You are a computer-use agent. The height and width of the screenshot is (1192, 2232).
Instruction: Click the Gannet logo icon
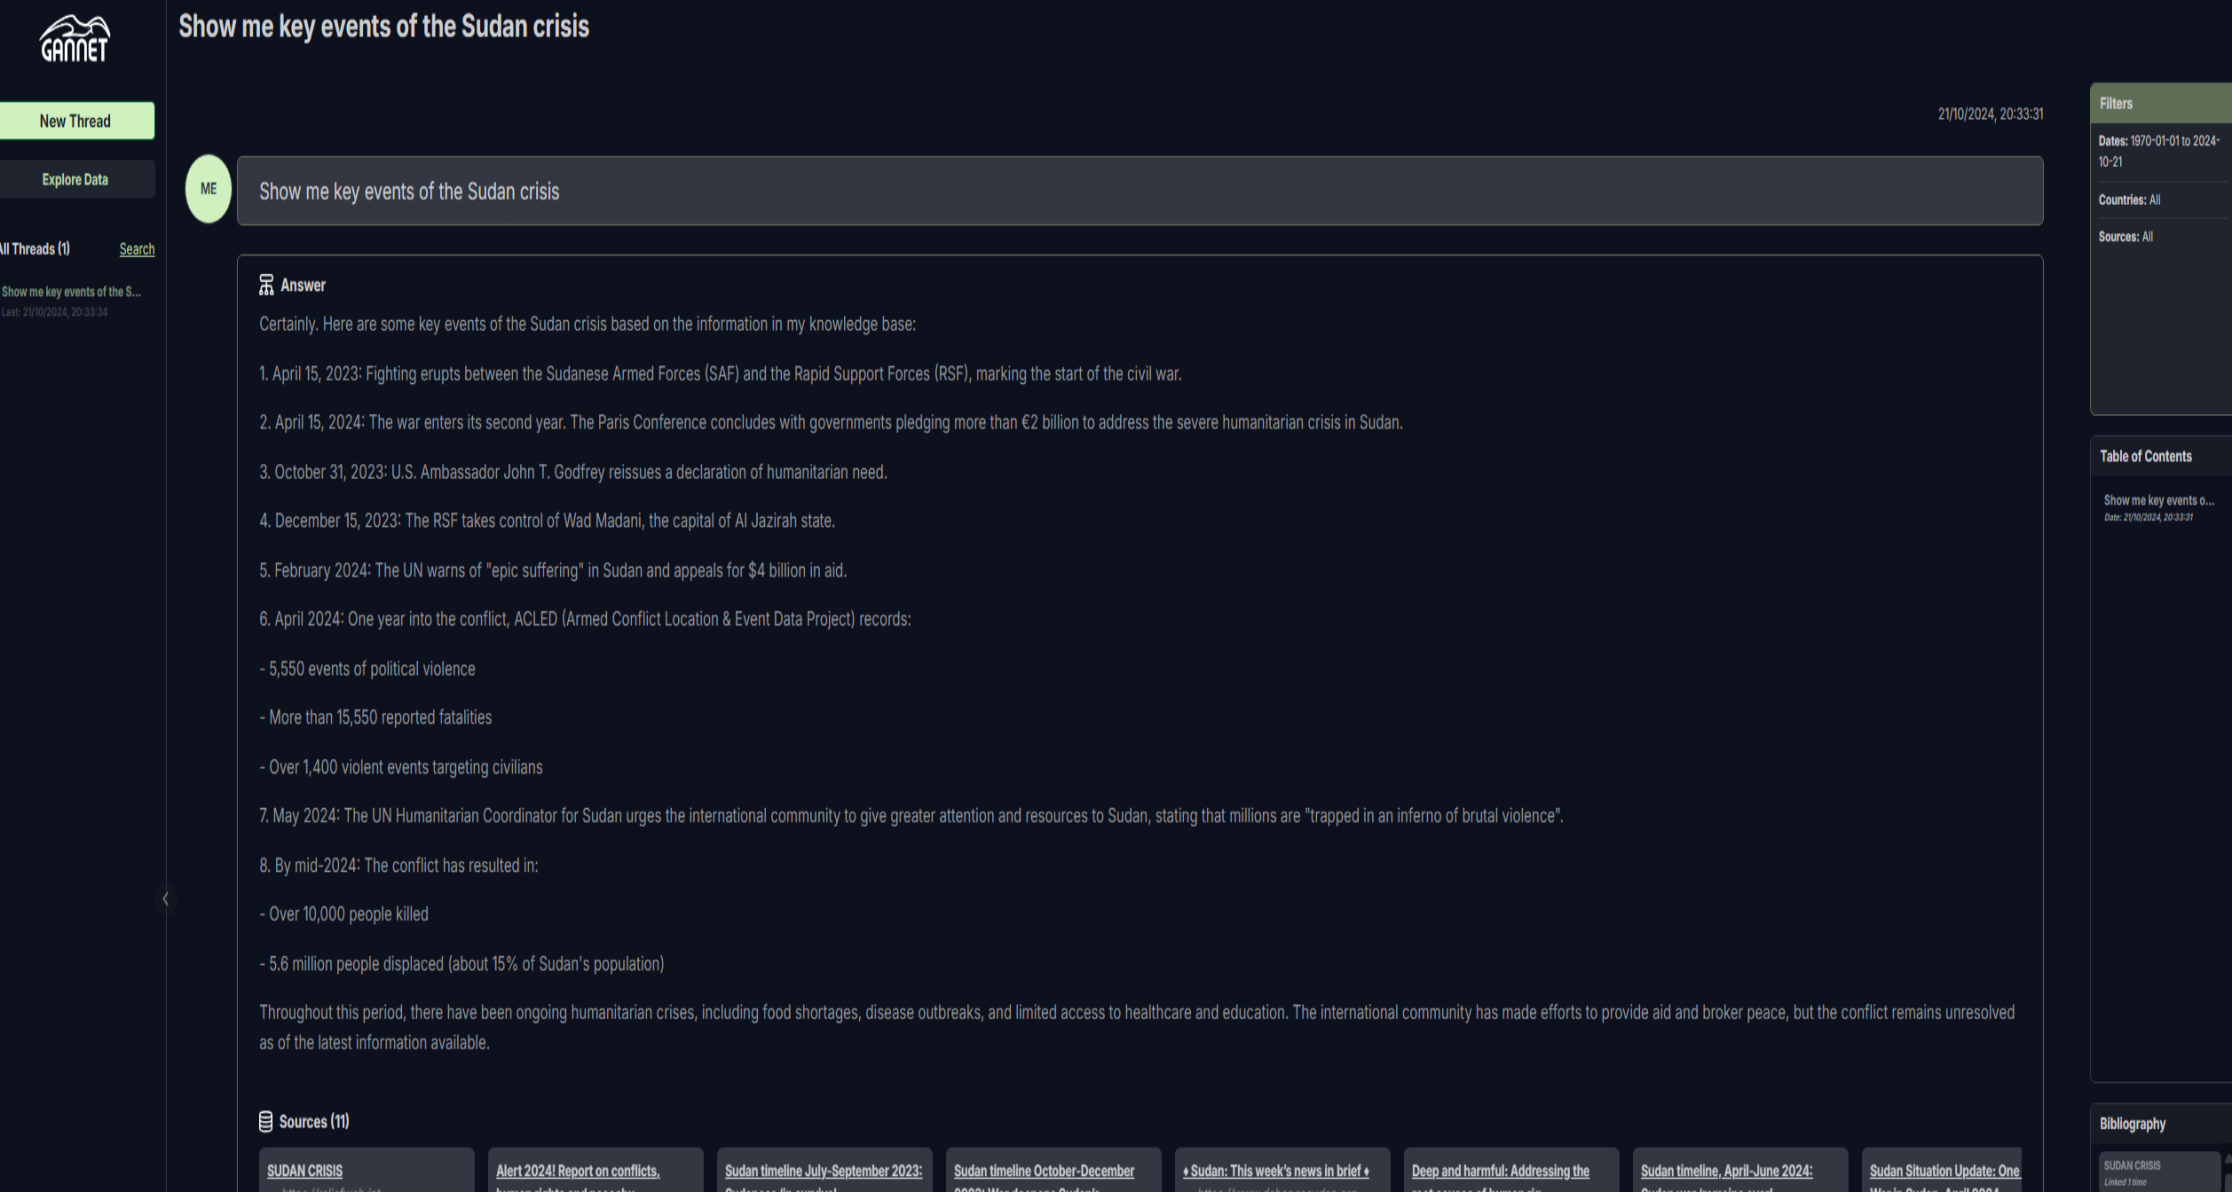75,38
